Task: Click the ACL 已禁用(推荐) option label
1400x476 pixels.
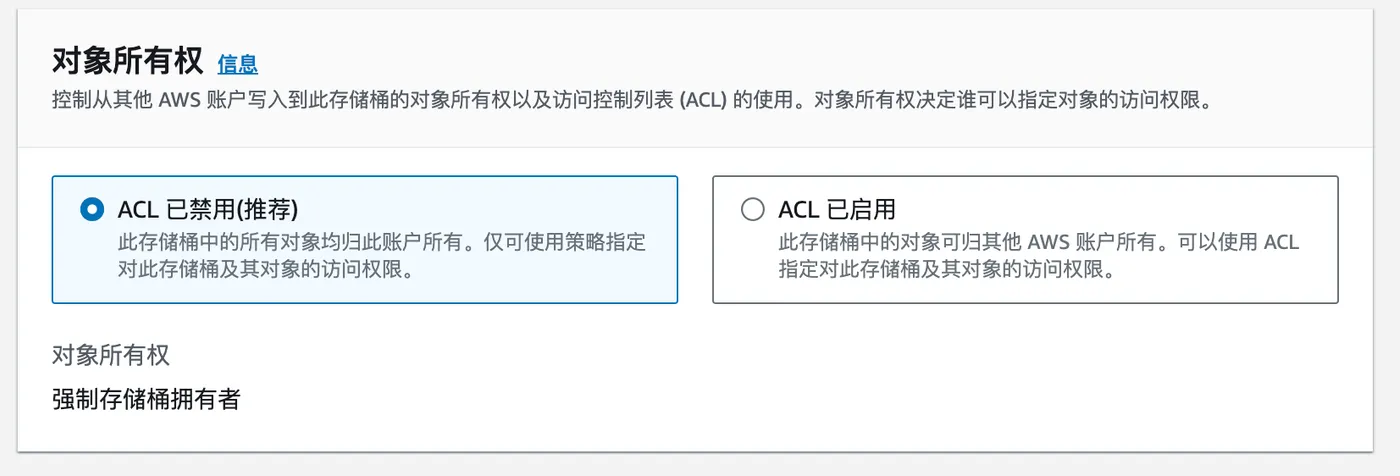Action: pos(208,210)
